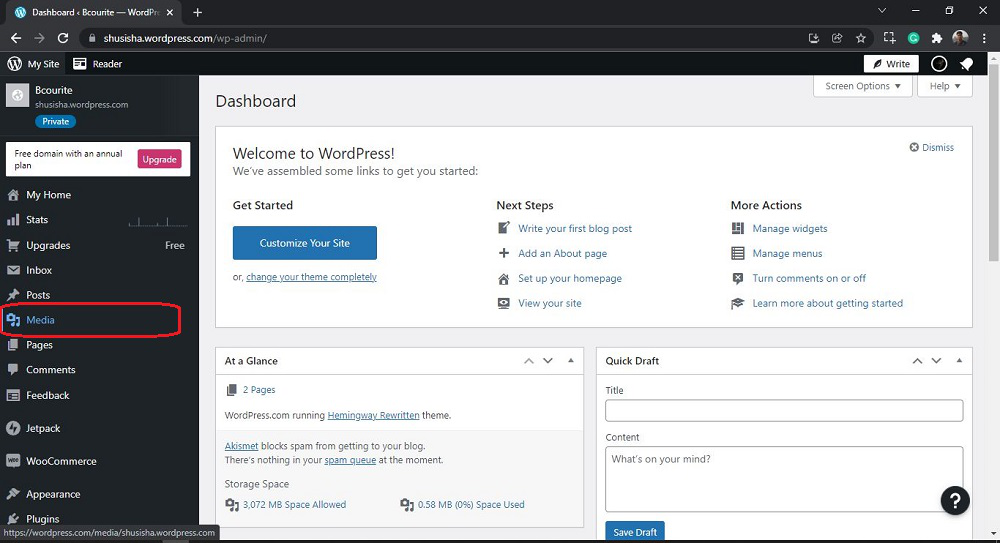1000x543 pixels.
Task: Click the browser reload icon
Action: [62, 38]
